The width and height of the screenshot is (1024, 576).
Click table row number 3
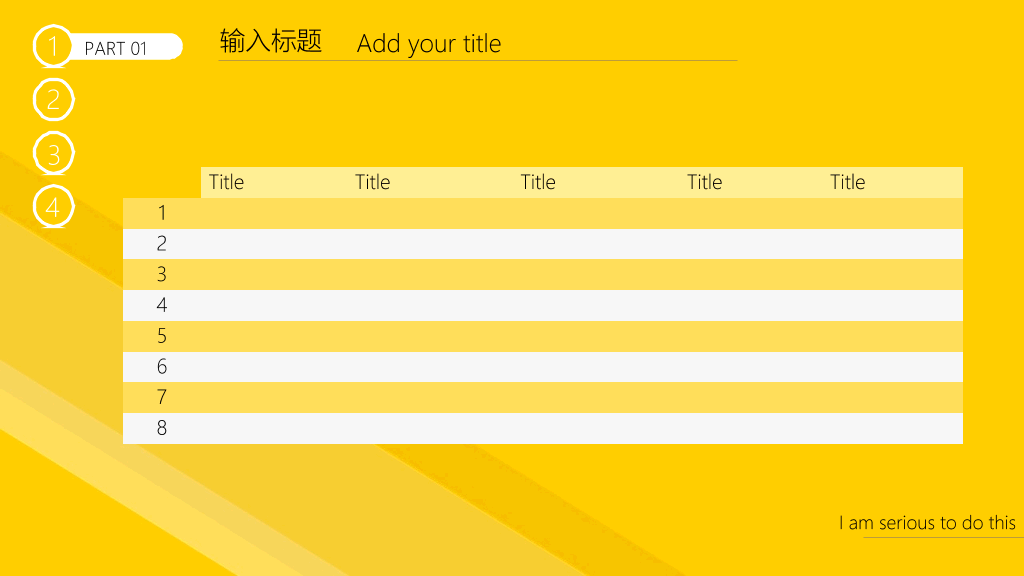tap(543, 274)
